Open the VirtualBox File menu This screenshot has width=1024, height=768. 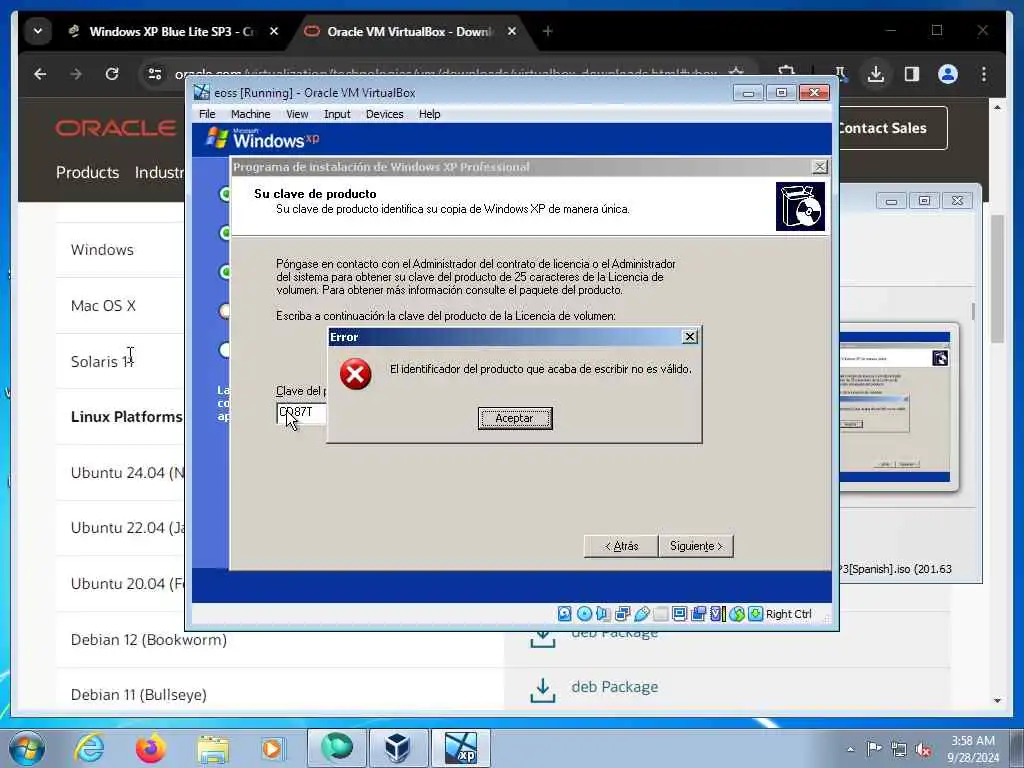coord(207,114)
